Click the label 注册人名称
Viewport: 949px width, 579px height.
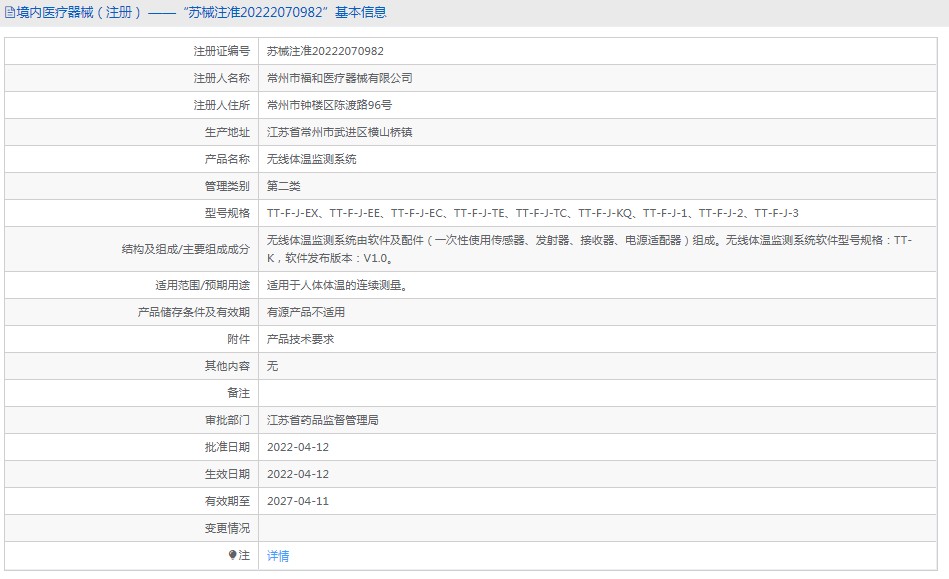[222, 78]
